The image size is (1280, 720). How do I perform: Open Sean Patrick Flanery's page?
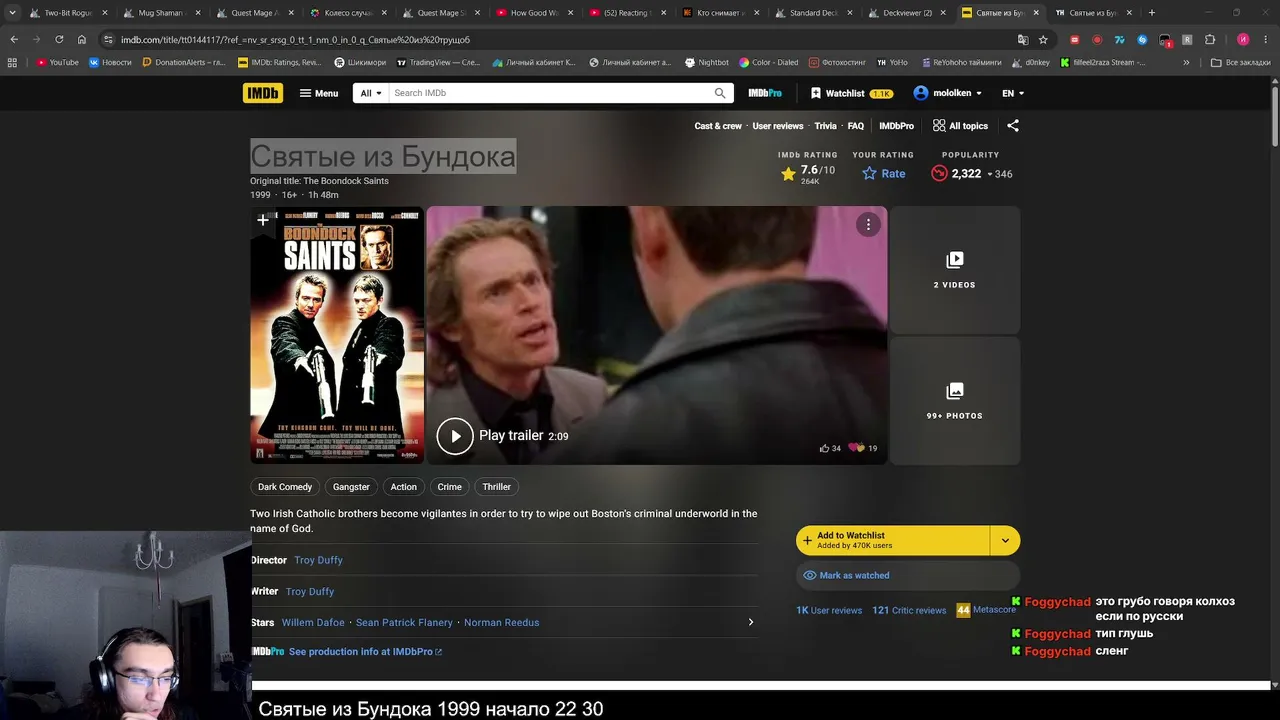coord(404,623)
